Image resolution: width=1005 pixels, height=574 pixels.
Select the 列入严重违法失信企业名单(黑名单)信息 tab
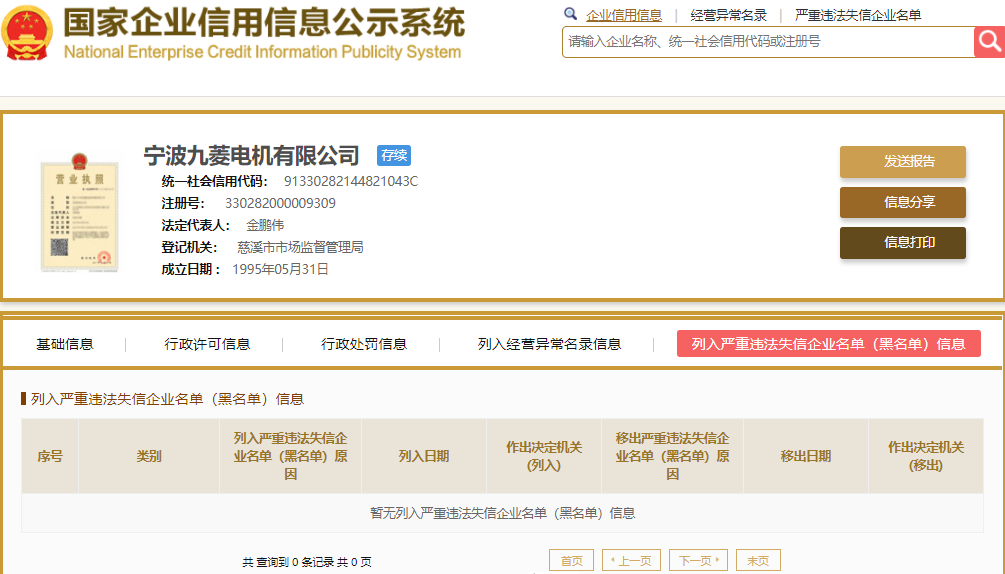[x=829, y=344]
